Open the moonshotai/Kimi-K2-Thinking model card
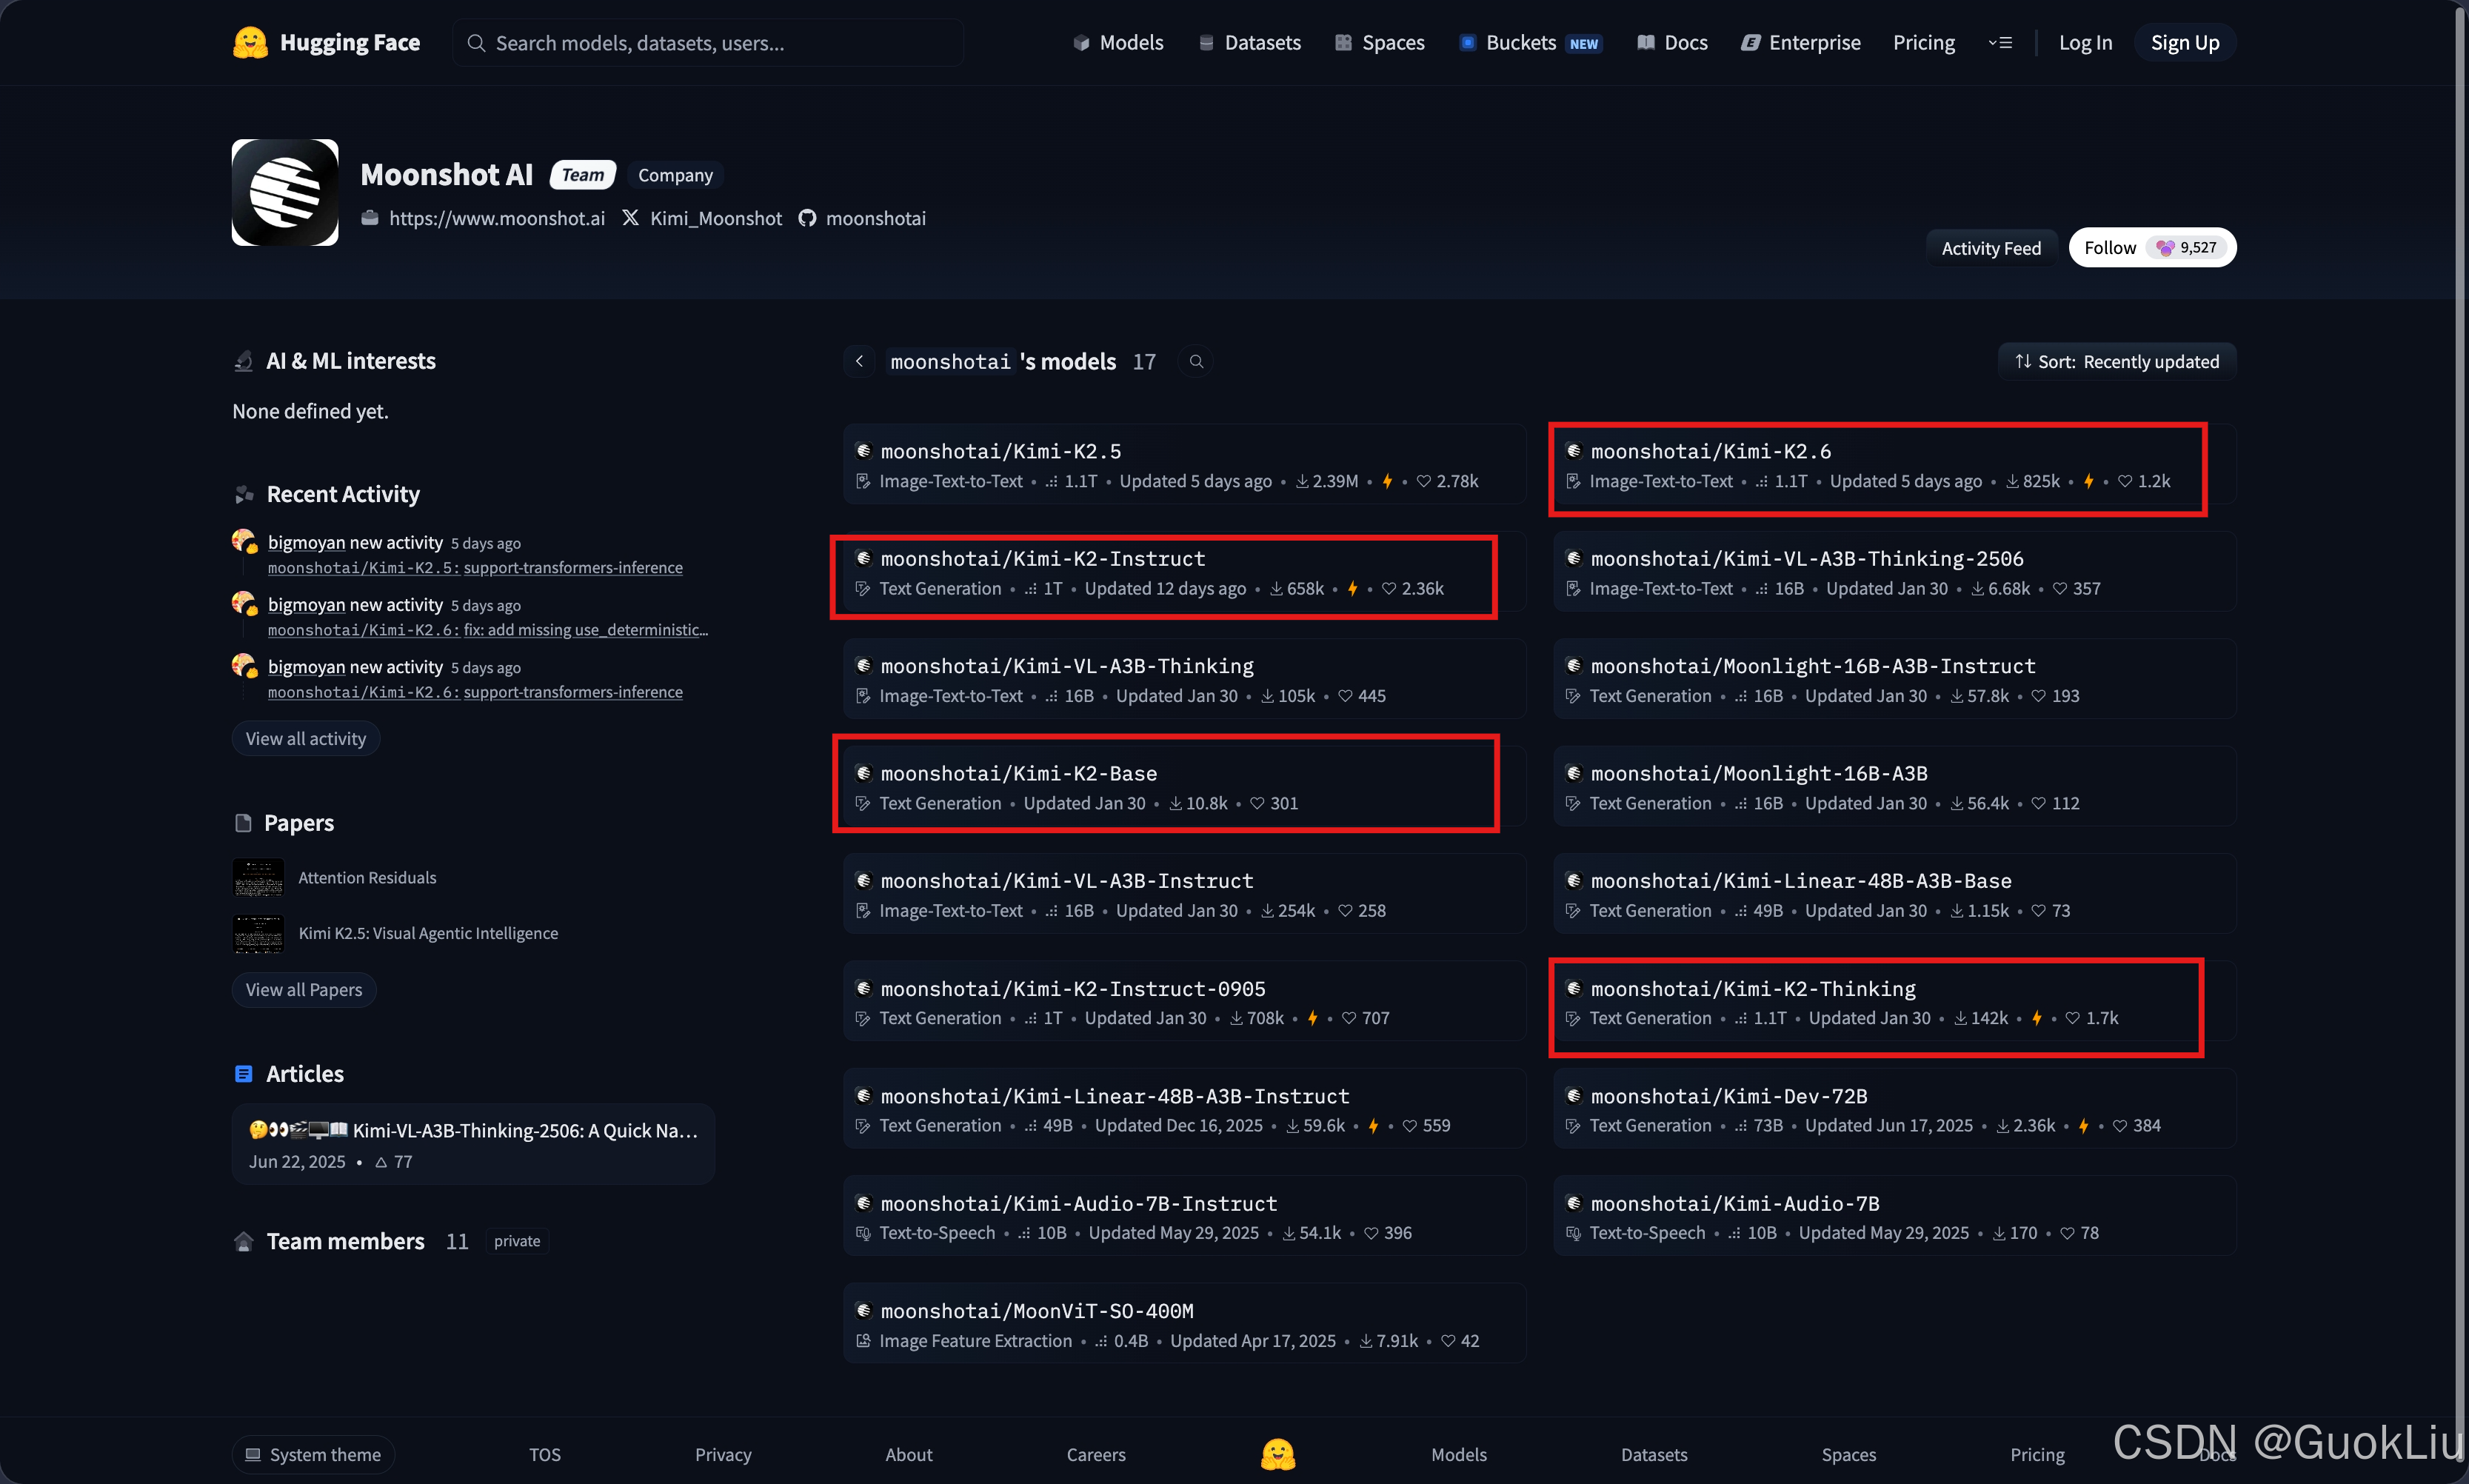2469x1484 pixels. coord(1894,1001)
